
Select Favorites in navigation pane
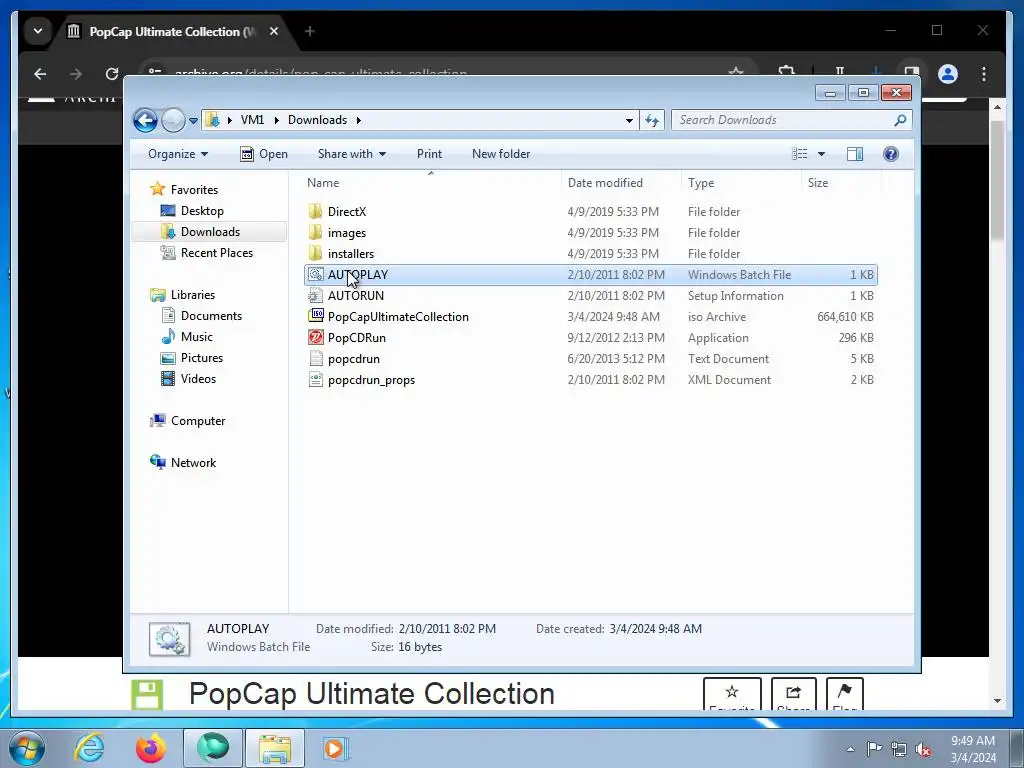(194, 190)
